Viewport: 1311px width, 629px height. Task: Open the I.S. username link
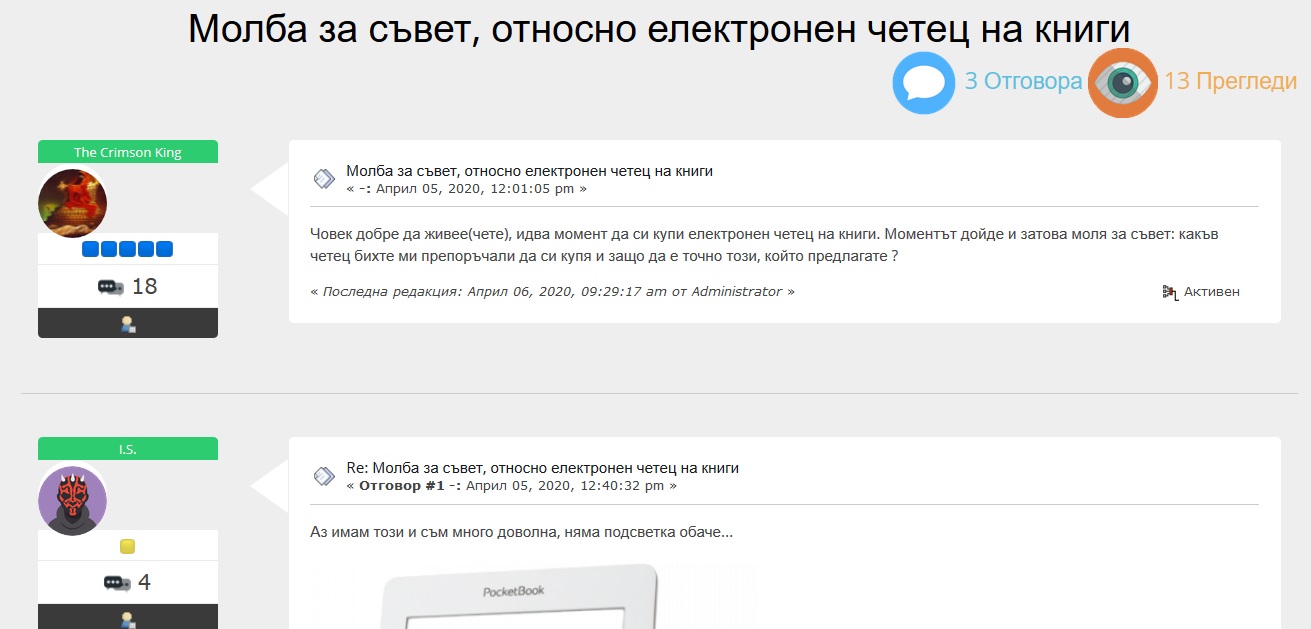tap(128, 449)
